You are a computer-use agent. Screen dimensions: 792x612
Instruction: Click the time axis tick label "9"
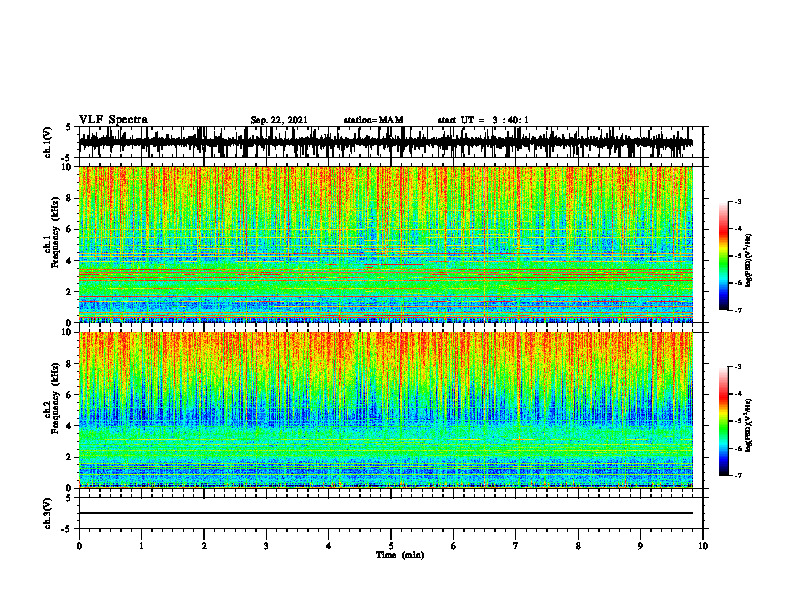coord(640,546)
